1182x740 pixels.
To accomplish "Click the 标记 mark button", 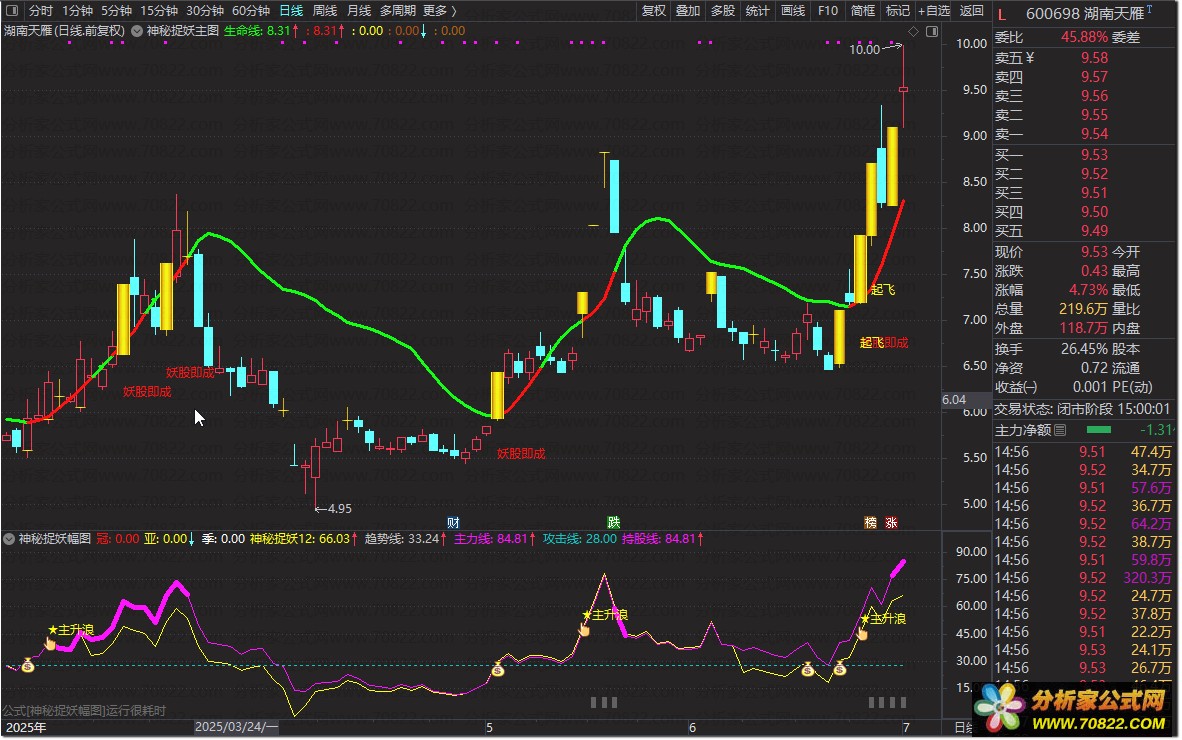I will (898, 11).
